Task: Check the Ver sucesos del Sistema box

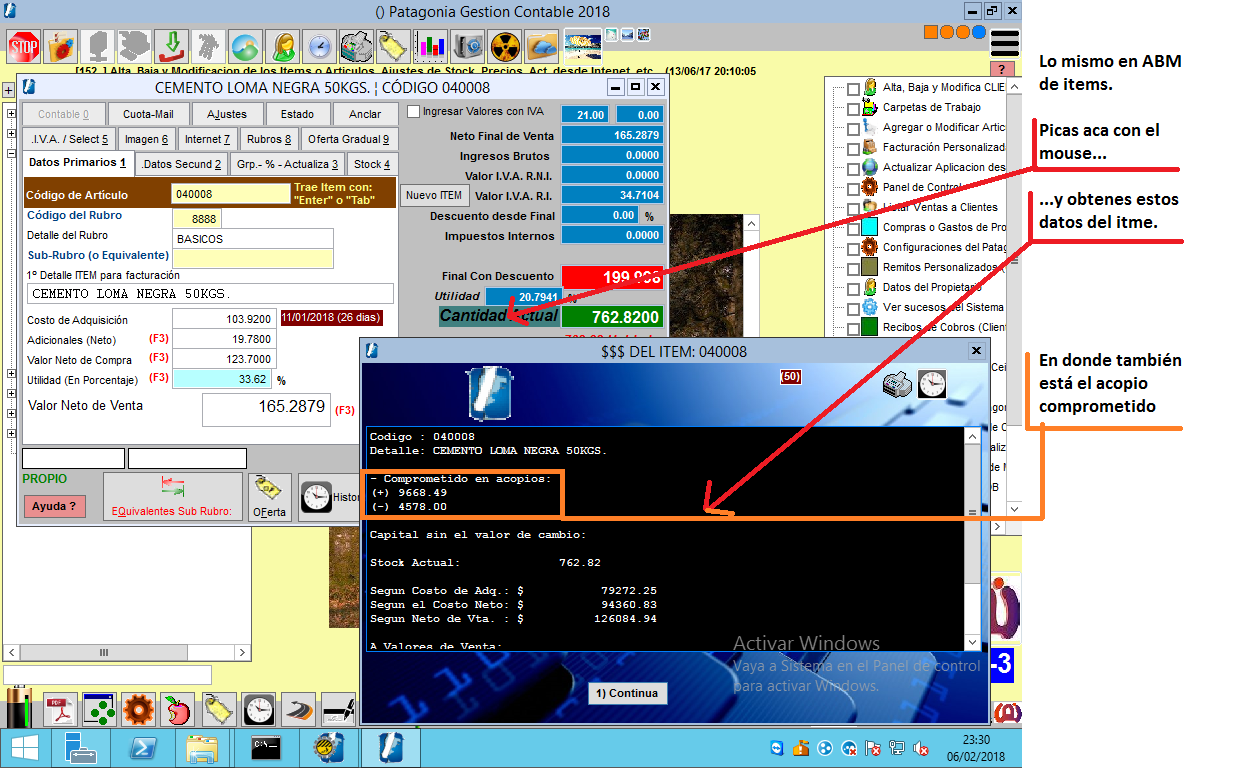Action: click(853, 309)
